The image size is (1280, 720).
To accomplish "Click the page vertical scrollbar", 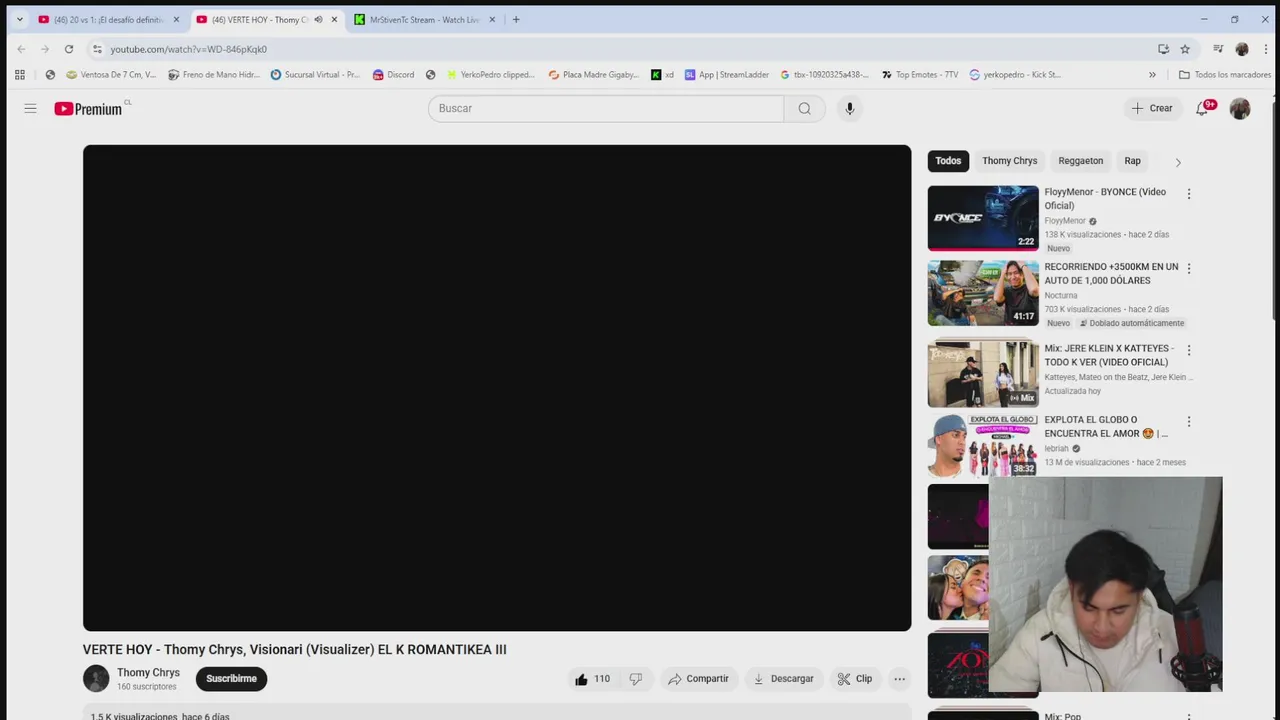I will click(x=1274, y=210).
